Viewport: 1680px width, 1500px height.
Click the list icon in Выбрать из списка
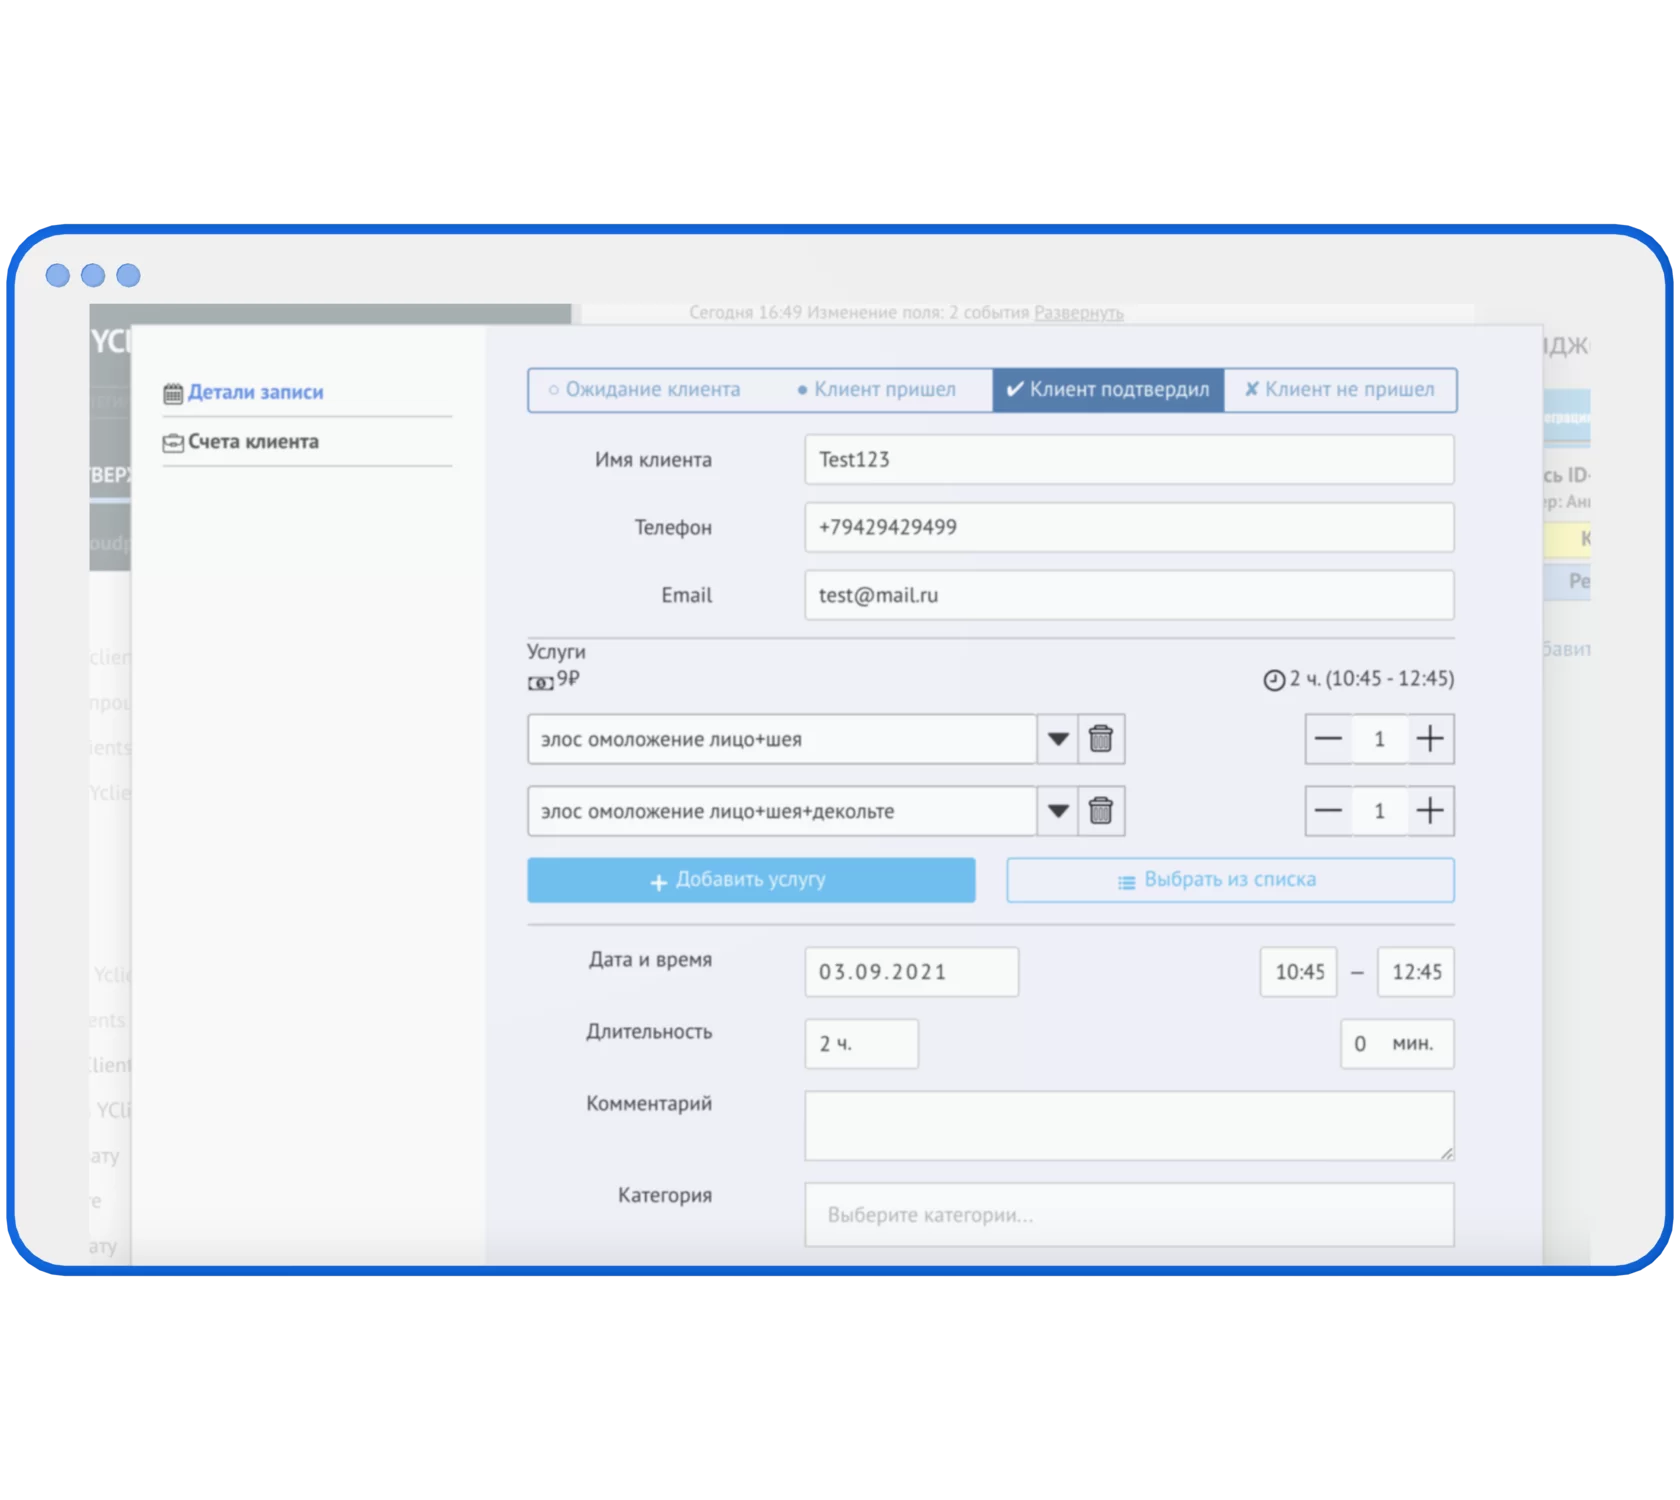[x=1126, y=882]
